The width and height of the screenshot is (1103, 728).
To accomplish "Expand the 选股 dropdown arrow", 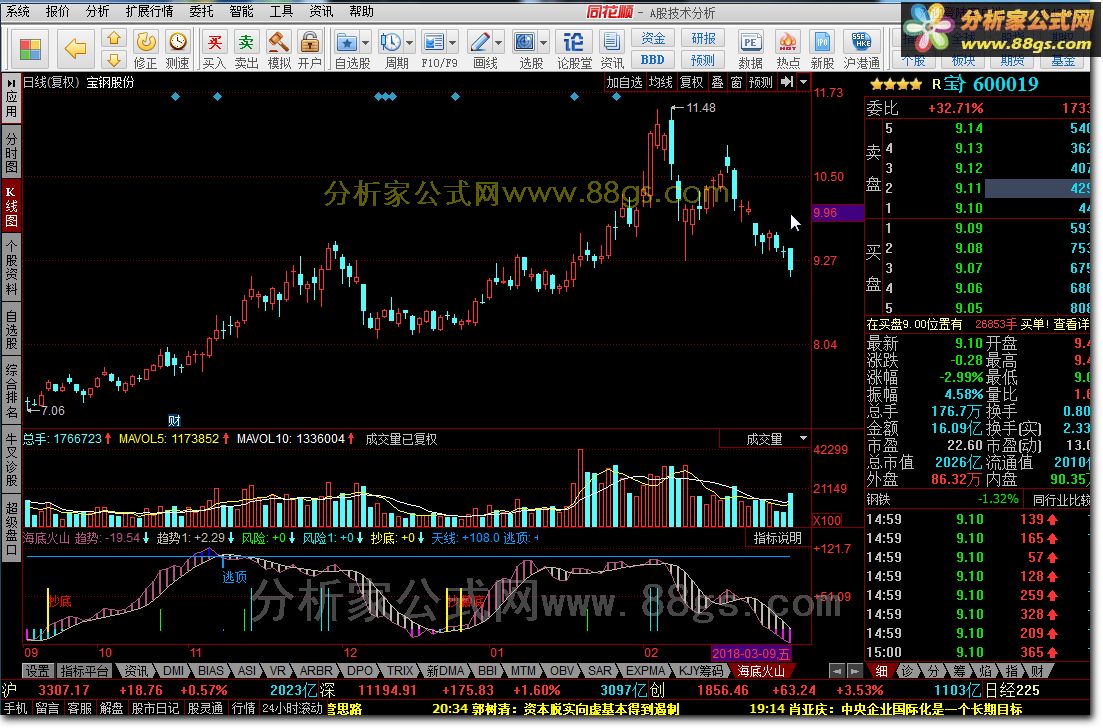I will pos(543,43).
